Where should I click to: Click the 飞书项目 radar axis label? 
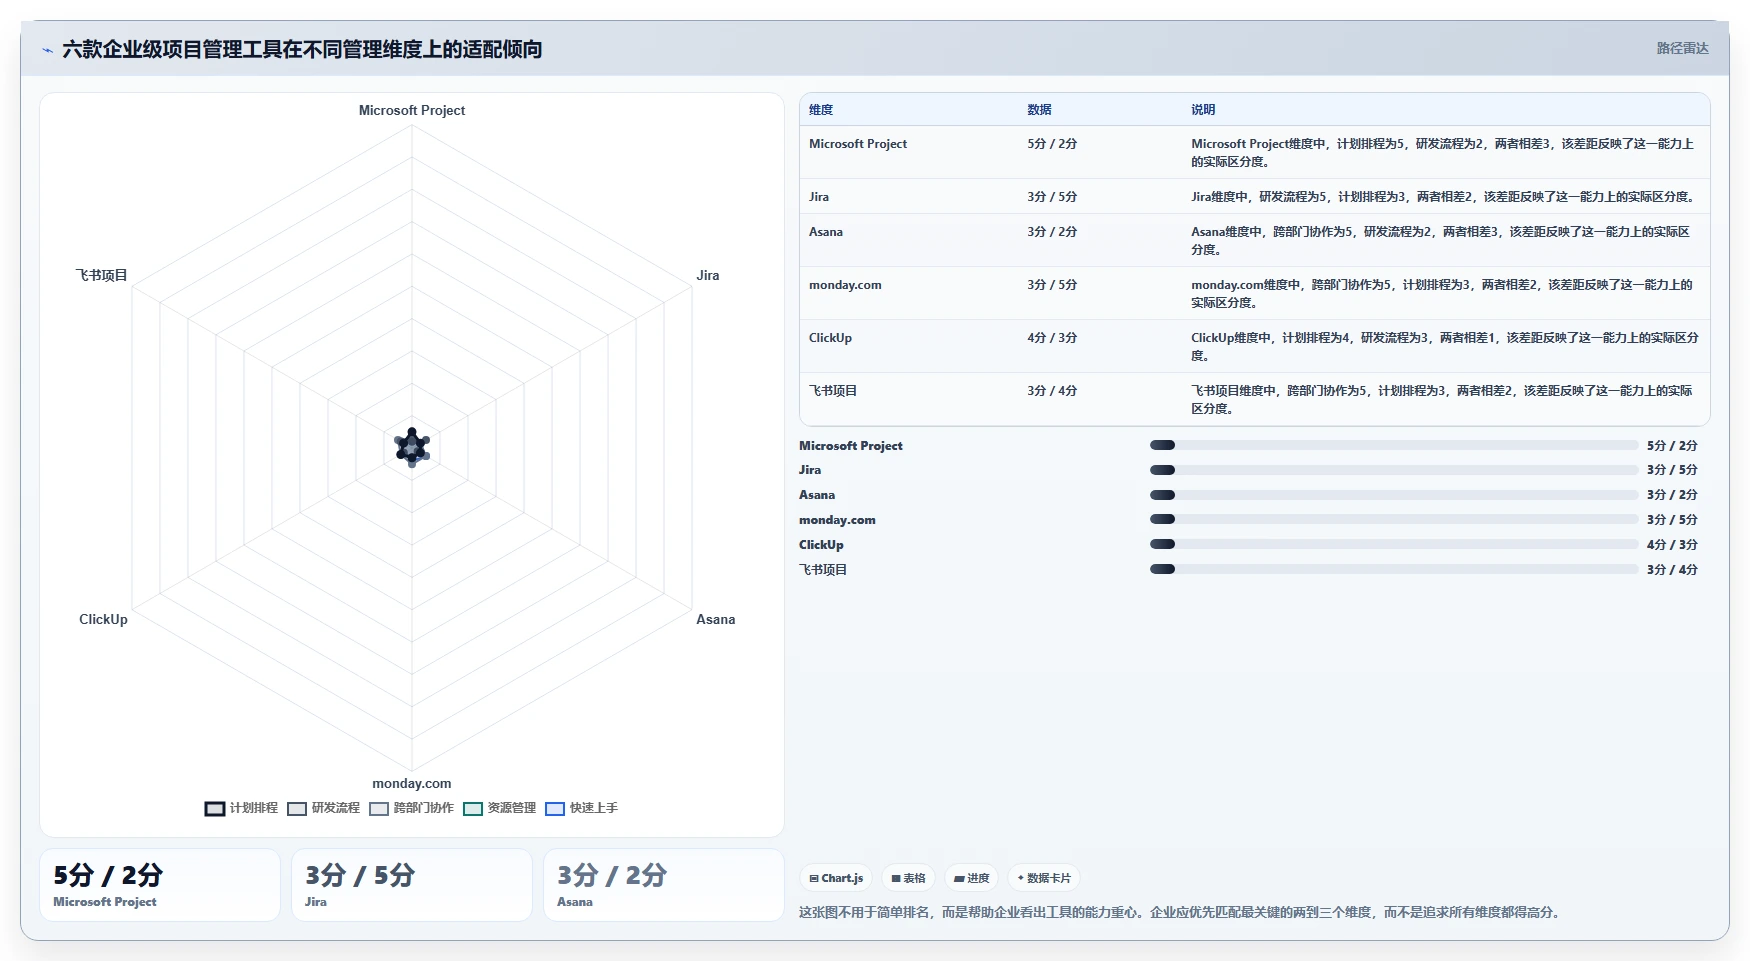[102, 276]
